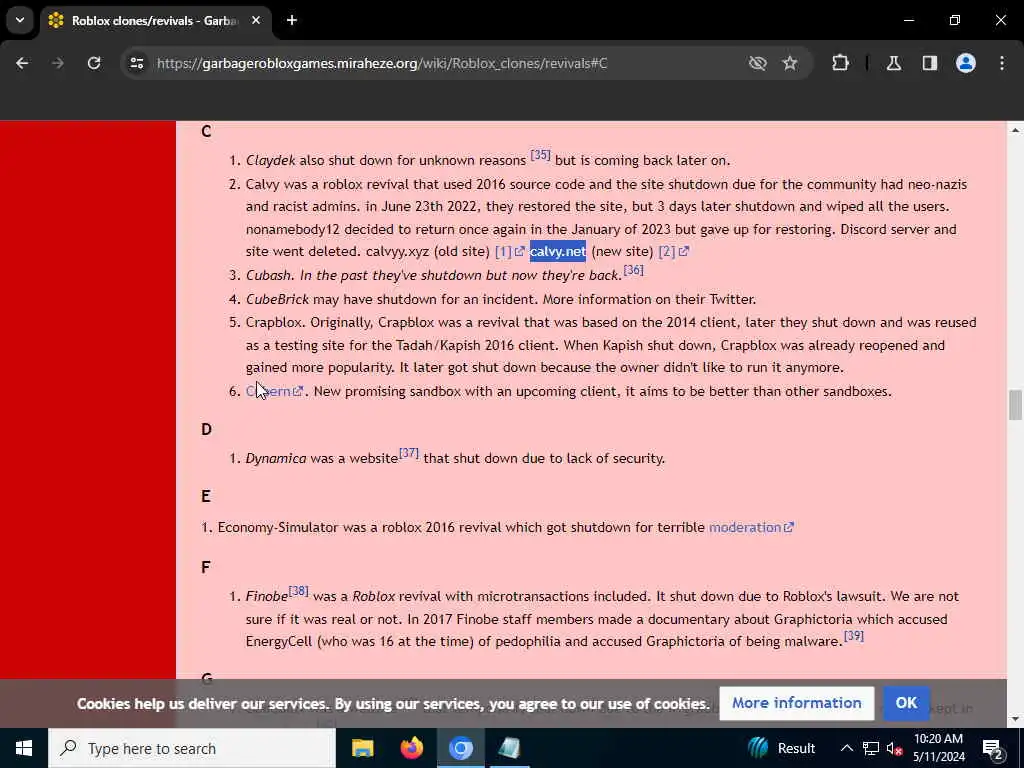The image size is (1024, 768).
Task: Open File Explorer from the taskbar
Action: pos(362,748)
